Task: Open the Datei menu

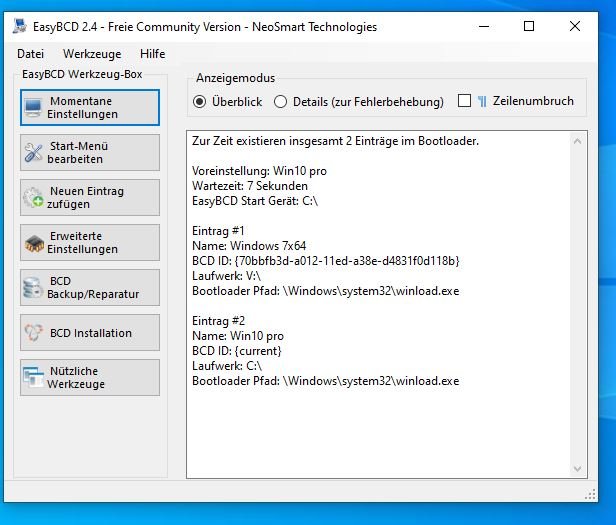Action: point(30,54)
